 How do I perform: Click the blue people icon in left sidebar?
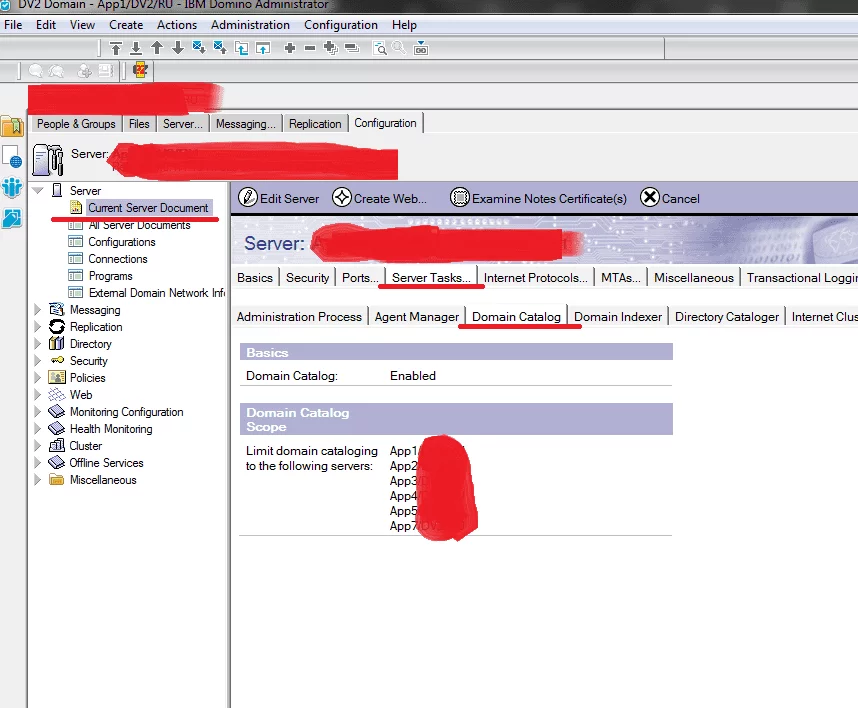coord(12,187)
